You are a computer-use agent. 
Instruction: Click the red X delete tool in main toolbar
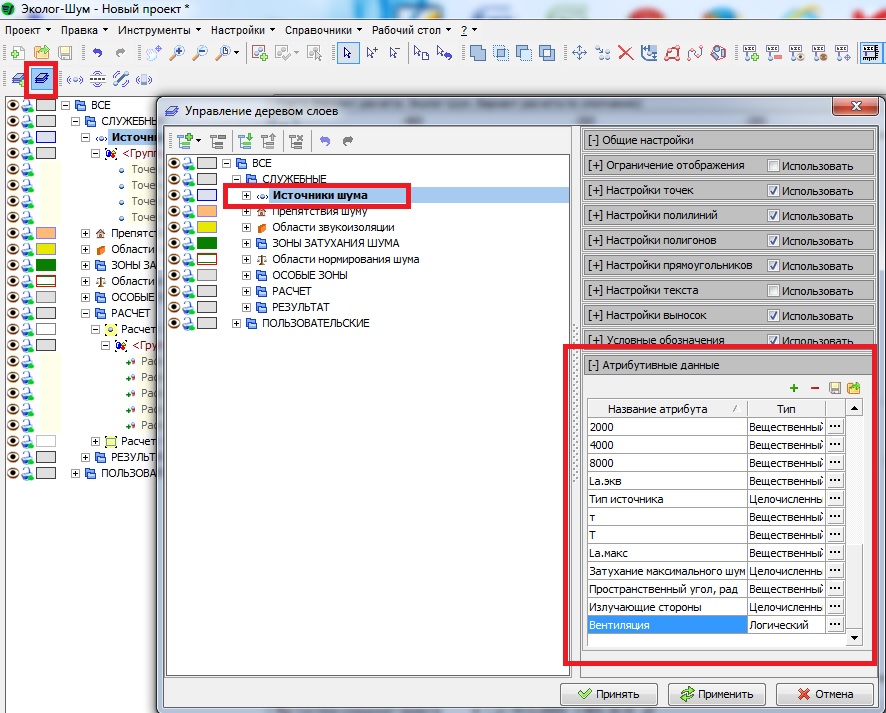coord(625,53)
